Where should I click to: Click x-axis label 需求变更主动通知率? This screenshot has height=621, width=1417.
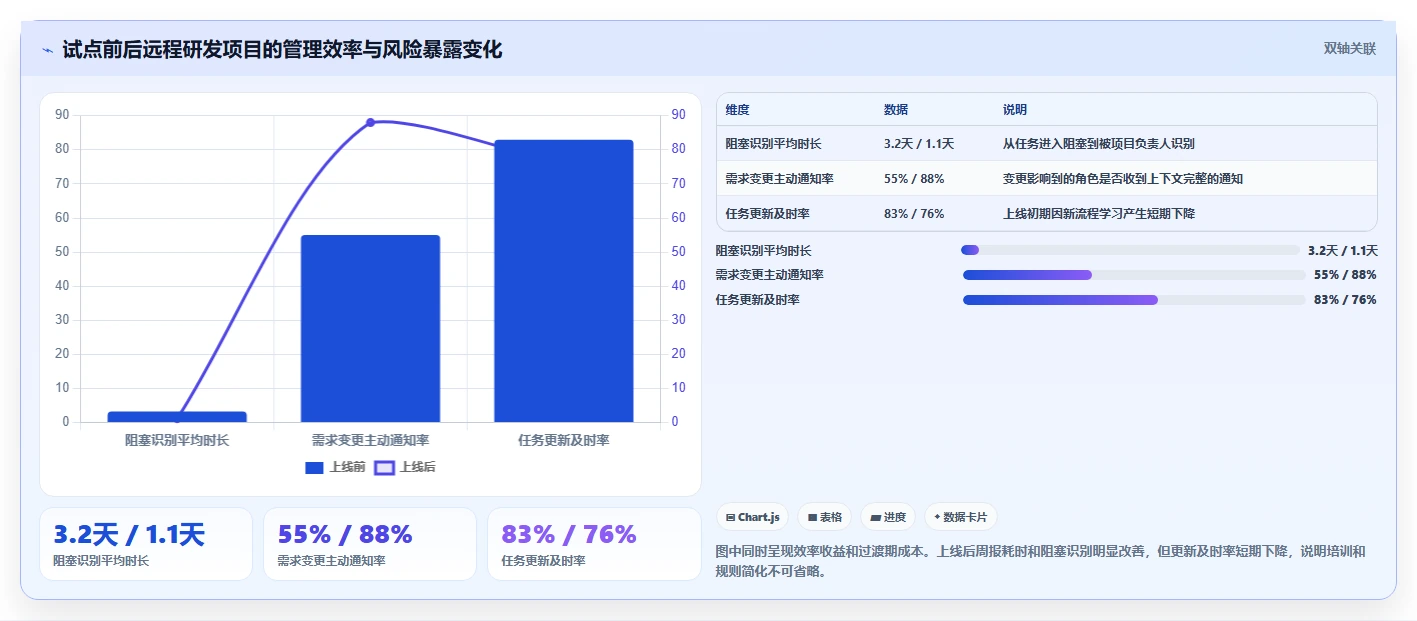pyautogui.click(x=370, y=440)
